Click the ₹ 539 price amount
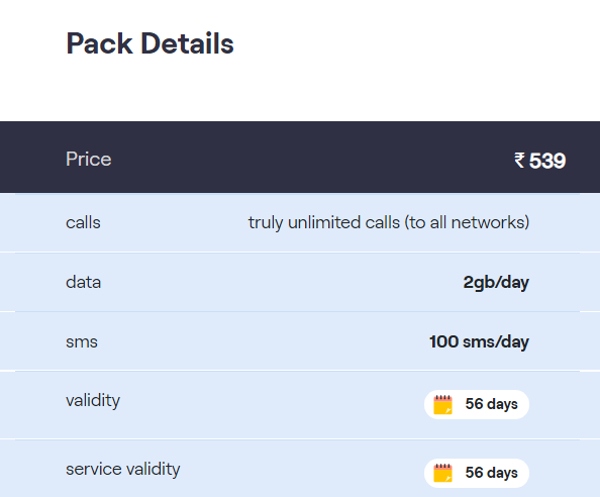This screenshot has width=600, height=497. click(x=540, y=160)
